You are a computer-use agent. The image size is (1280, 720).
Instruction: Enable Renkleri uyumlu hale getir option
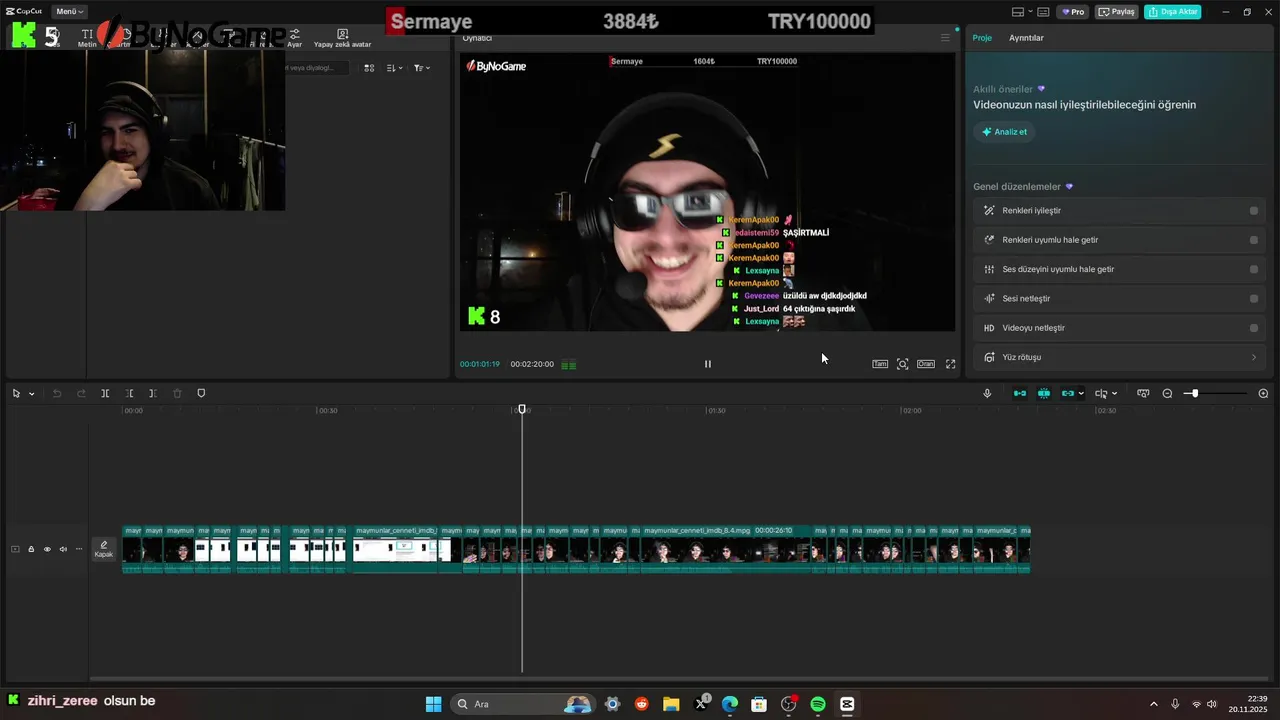pyautogui.click(x=1253, y=240)
